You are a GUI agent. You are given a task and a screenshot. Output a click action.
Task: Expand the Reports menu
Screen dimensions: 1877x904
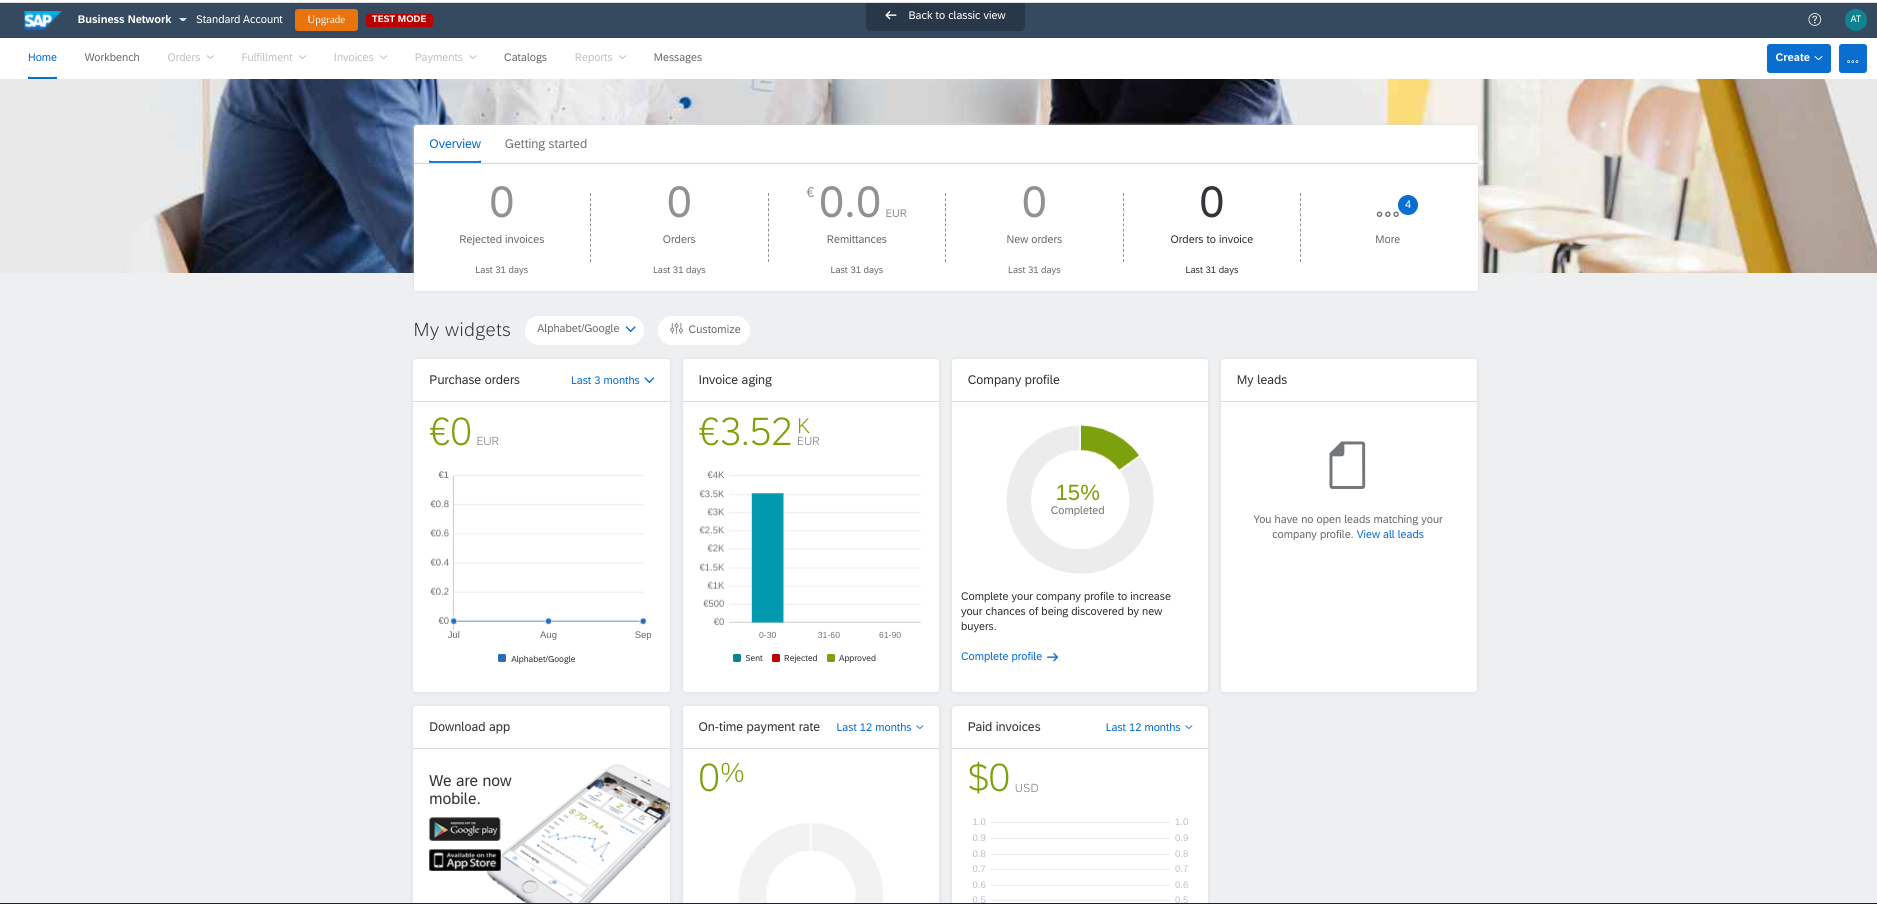pos(600,58)
